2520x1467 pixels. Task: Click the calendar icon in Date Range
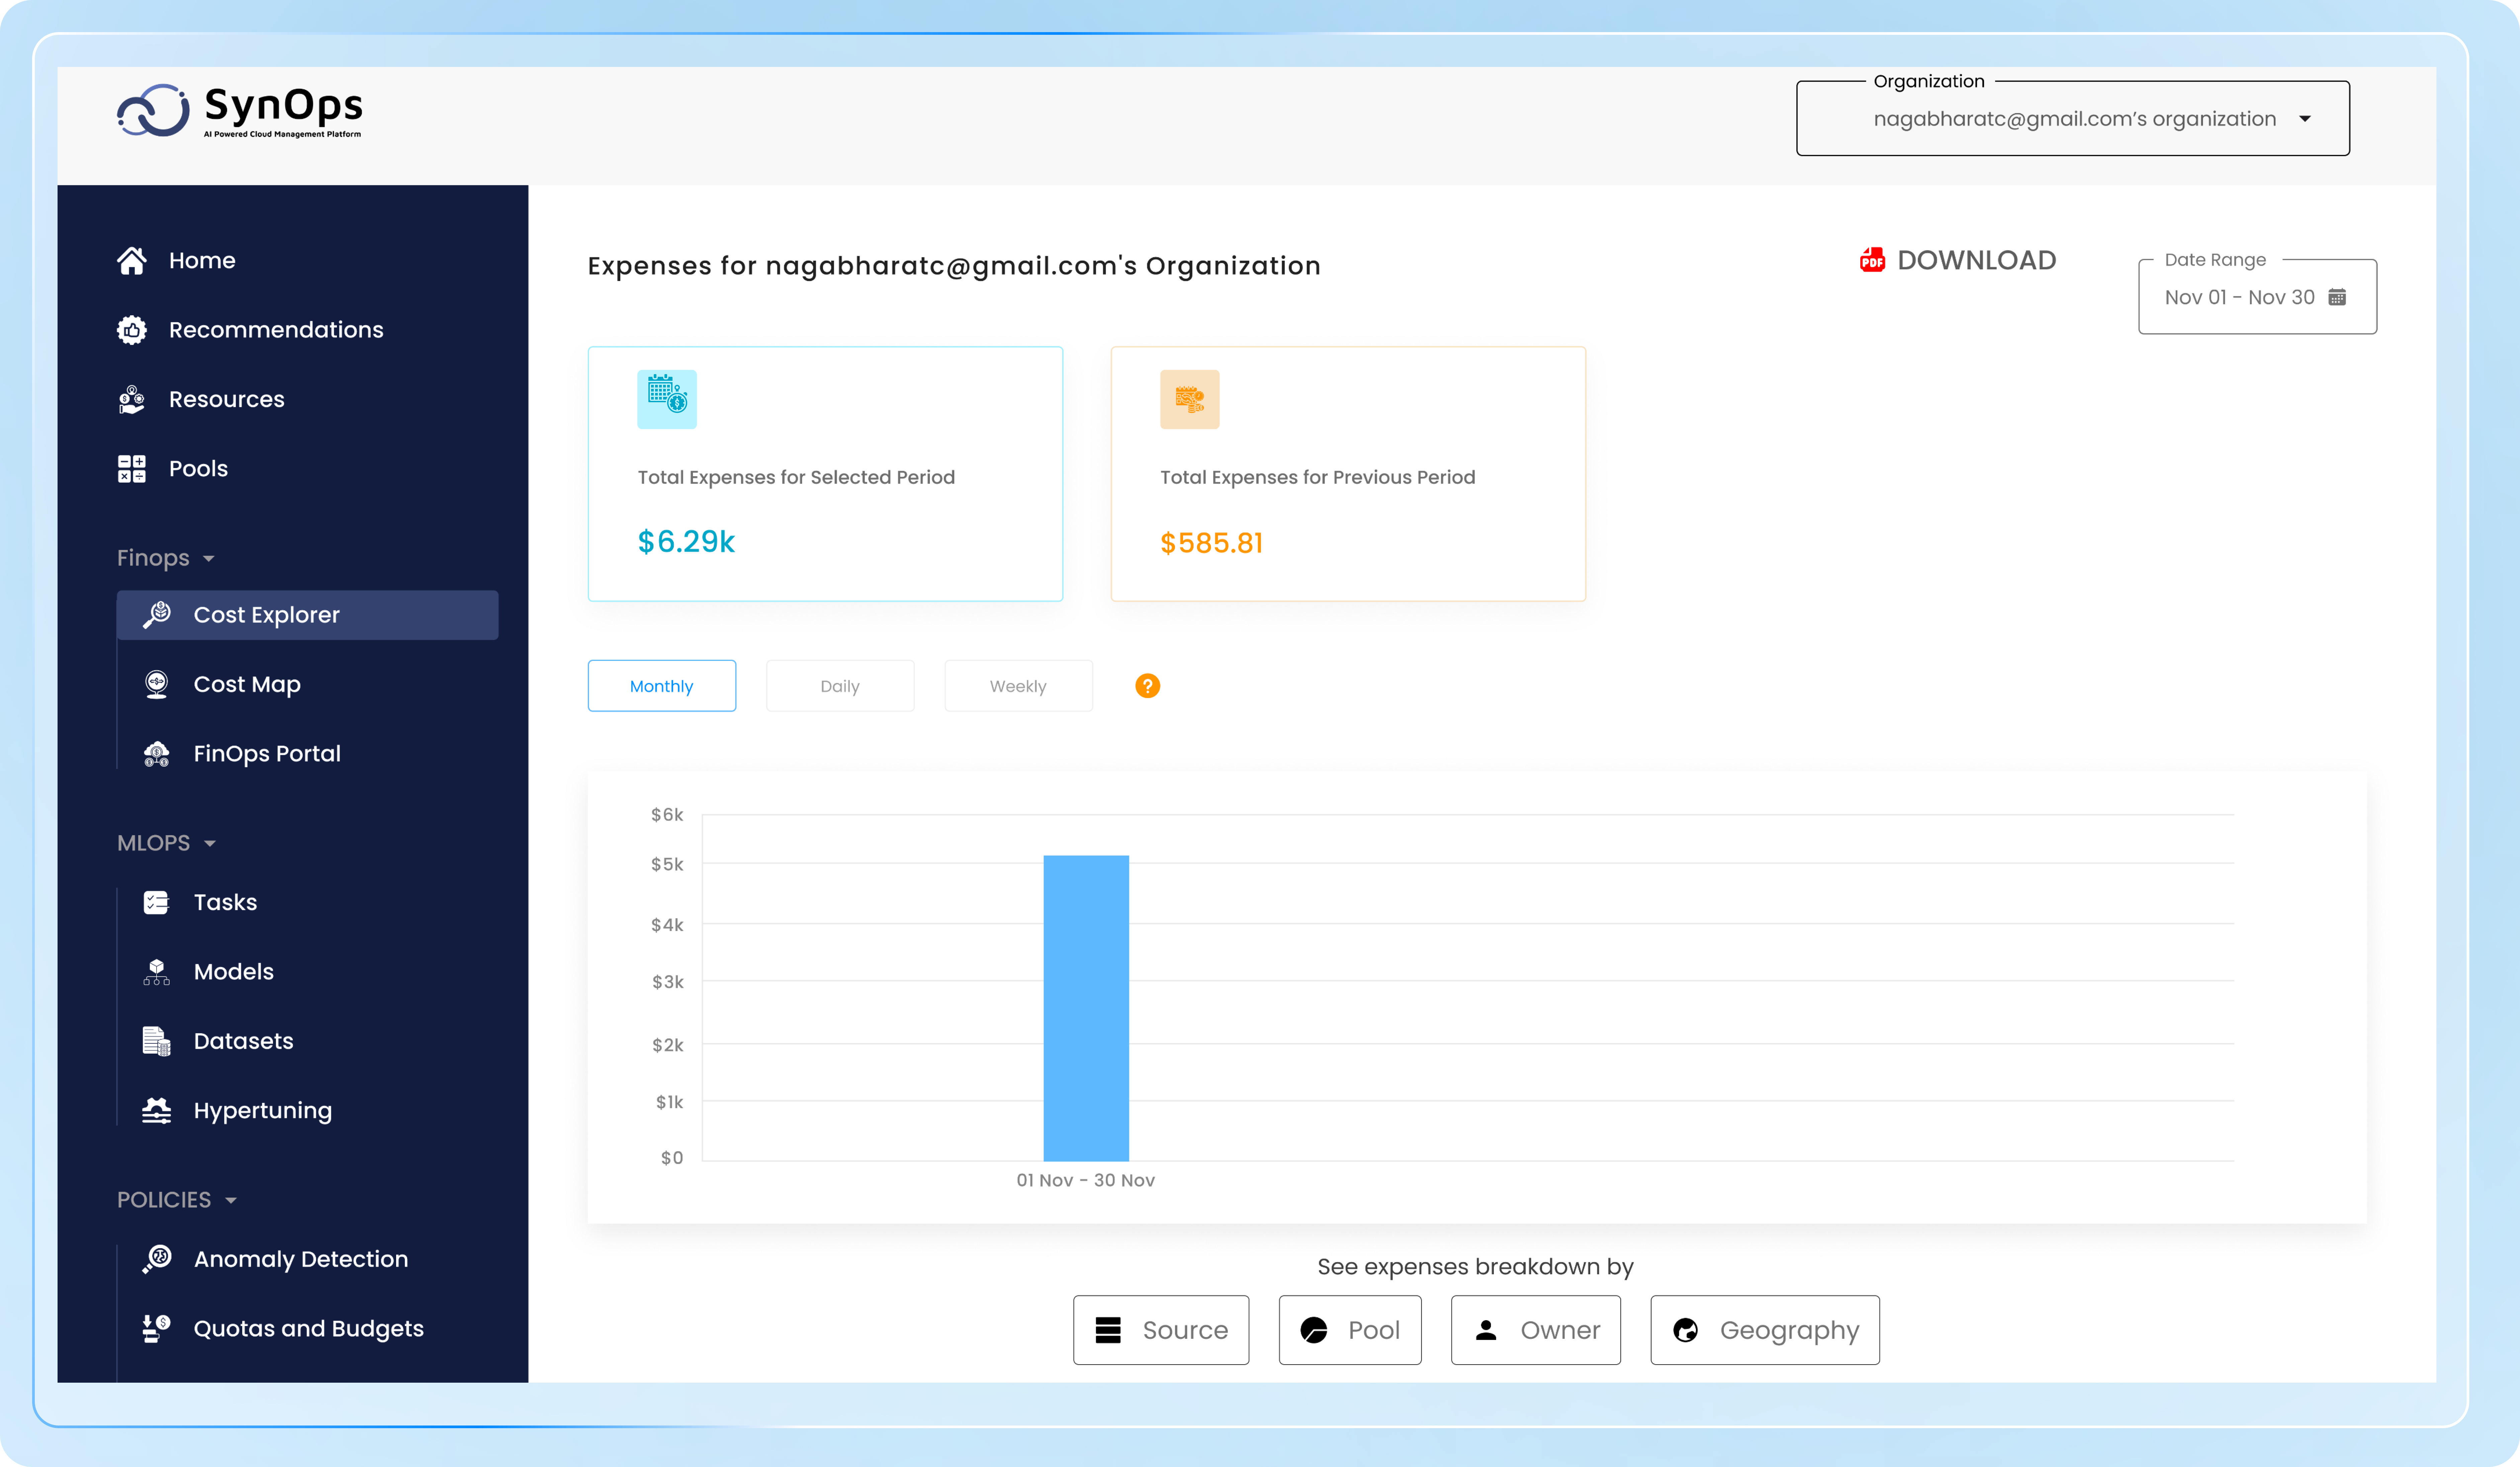click(2337, 297)
